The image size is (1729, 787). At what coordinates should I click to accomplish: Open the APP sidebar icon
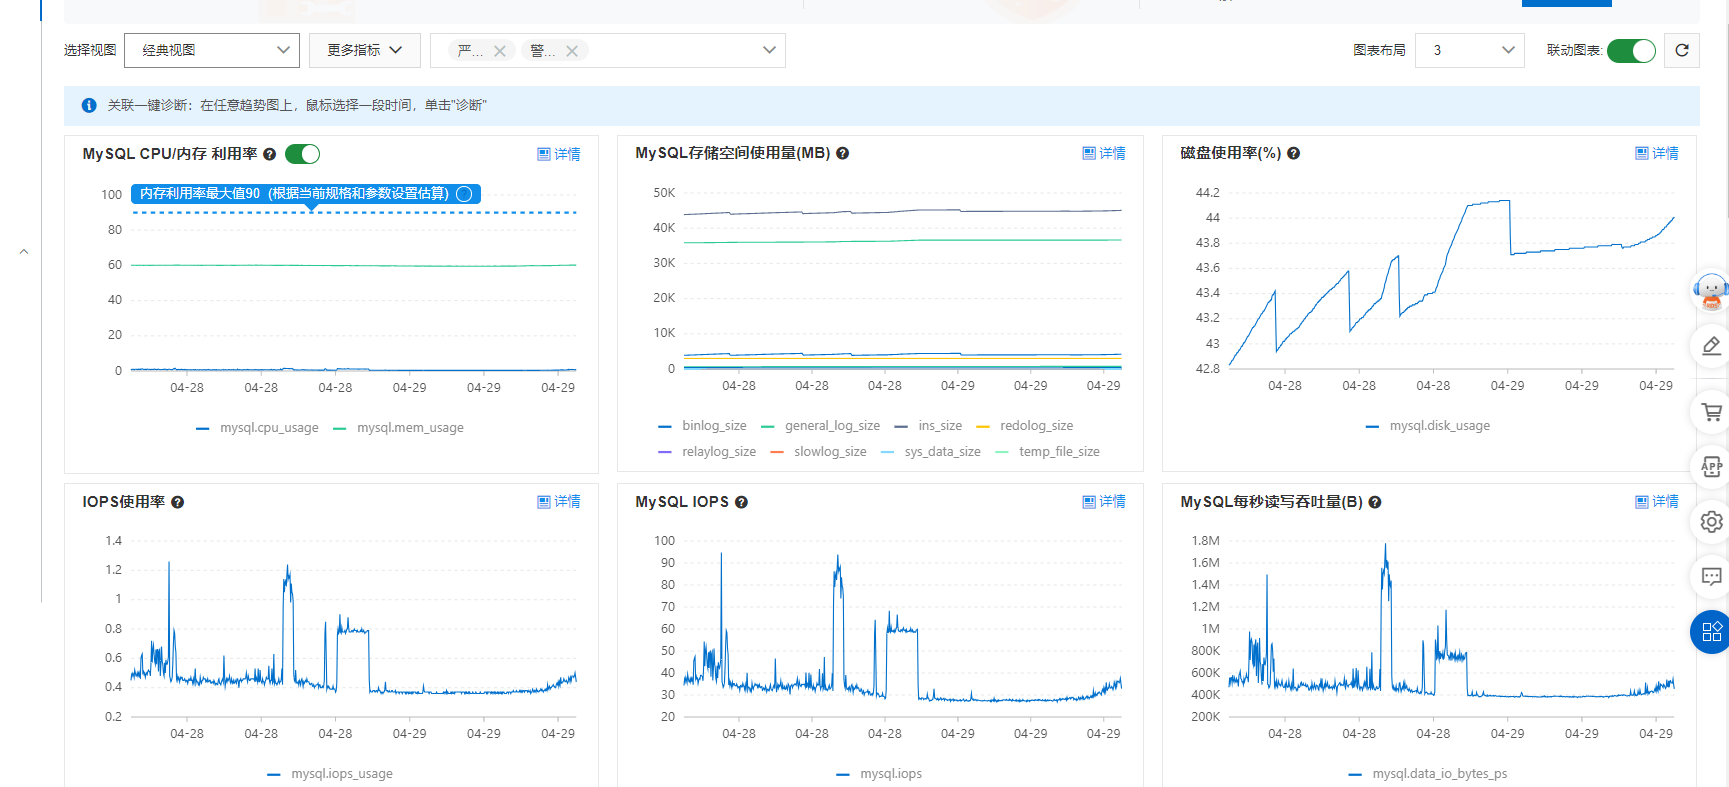[x=1711, y=466]
